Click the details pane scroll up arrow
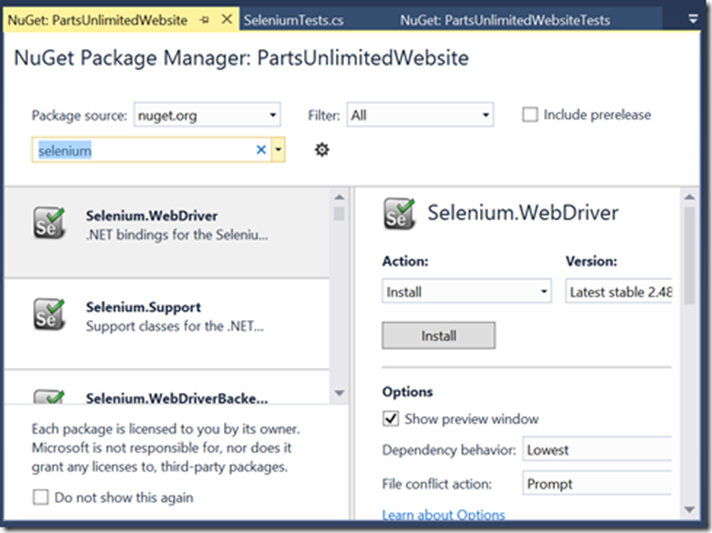712x533 pixels. tap(689, 197)
